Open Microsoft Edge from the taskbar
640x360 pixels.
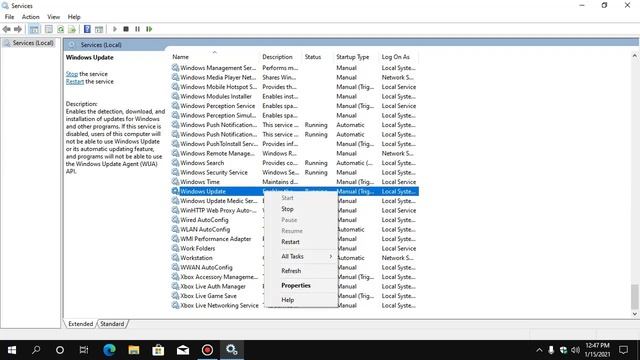tap(109, 350)
